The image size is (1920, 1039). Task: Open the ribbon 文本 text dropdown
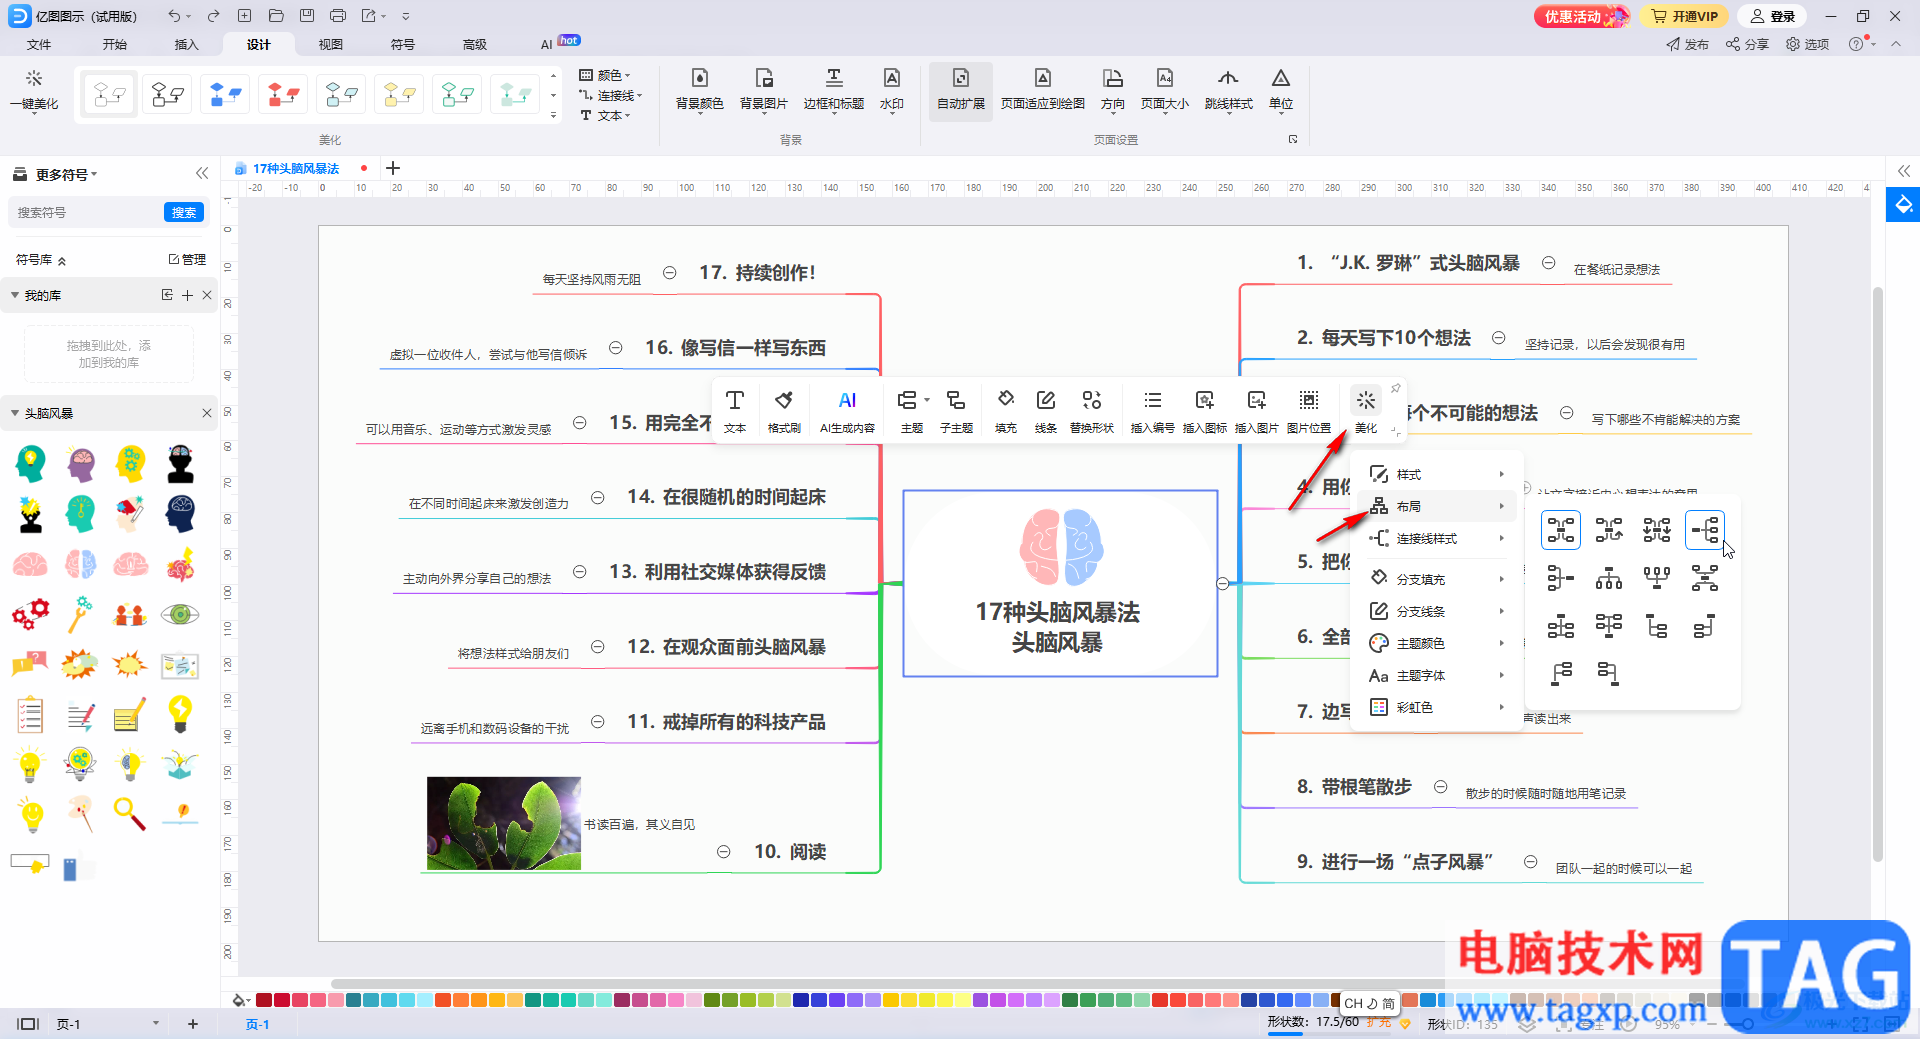coord(606,115)
